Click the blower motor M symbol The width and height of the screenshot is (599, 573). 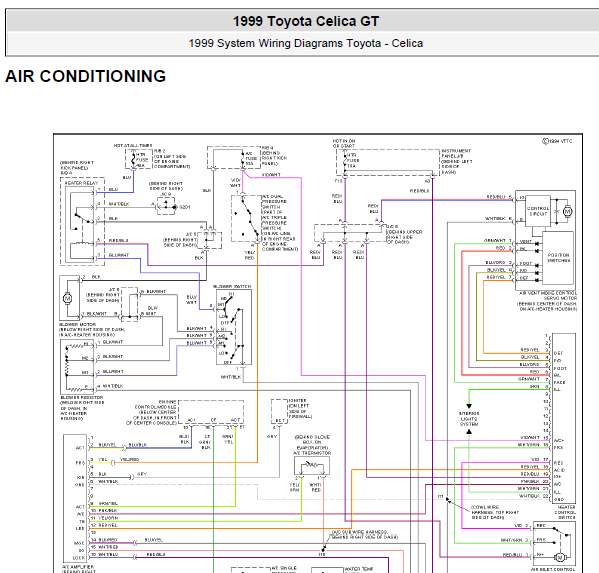(x=67, y=298)
